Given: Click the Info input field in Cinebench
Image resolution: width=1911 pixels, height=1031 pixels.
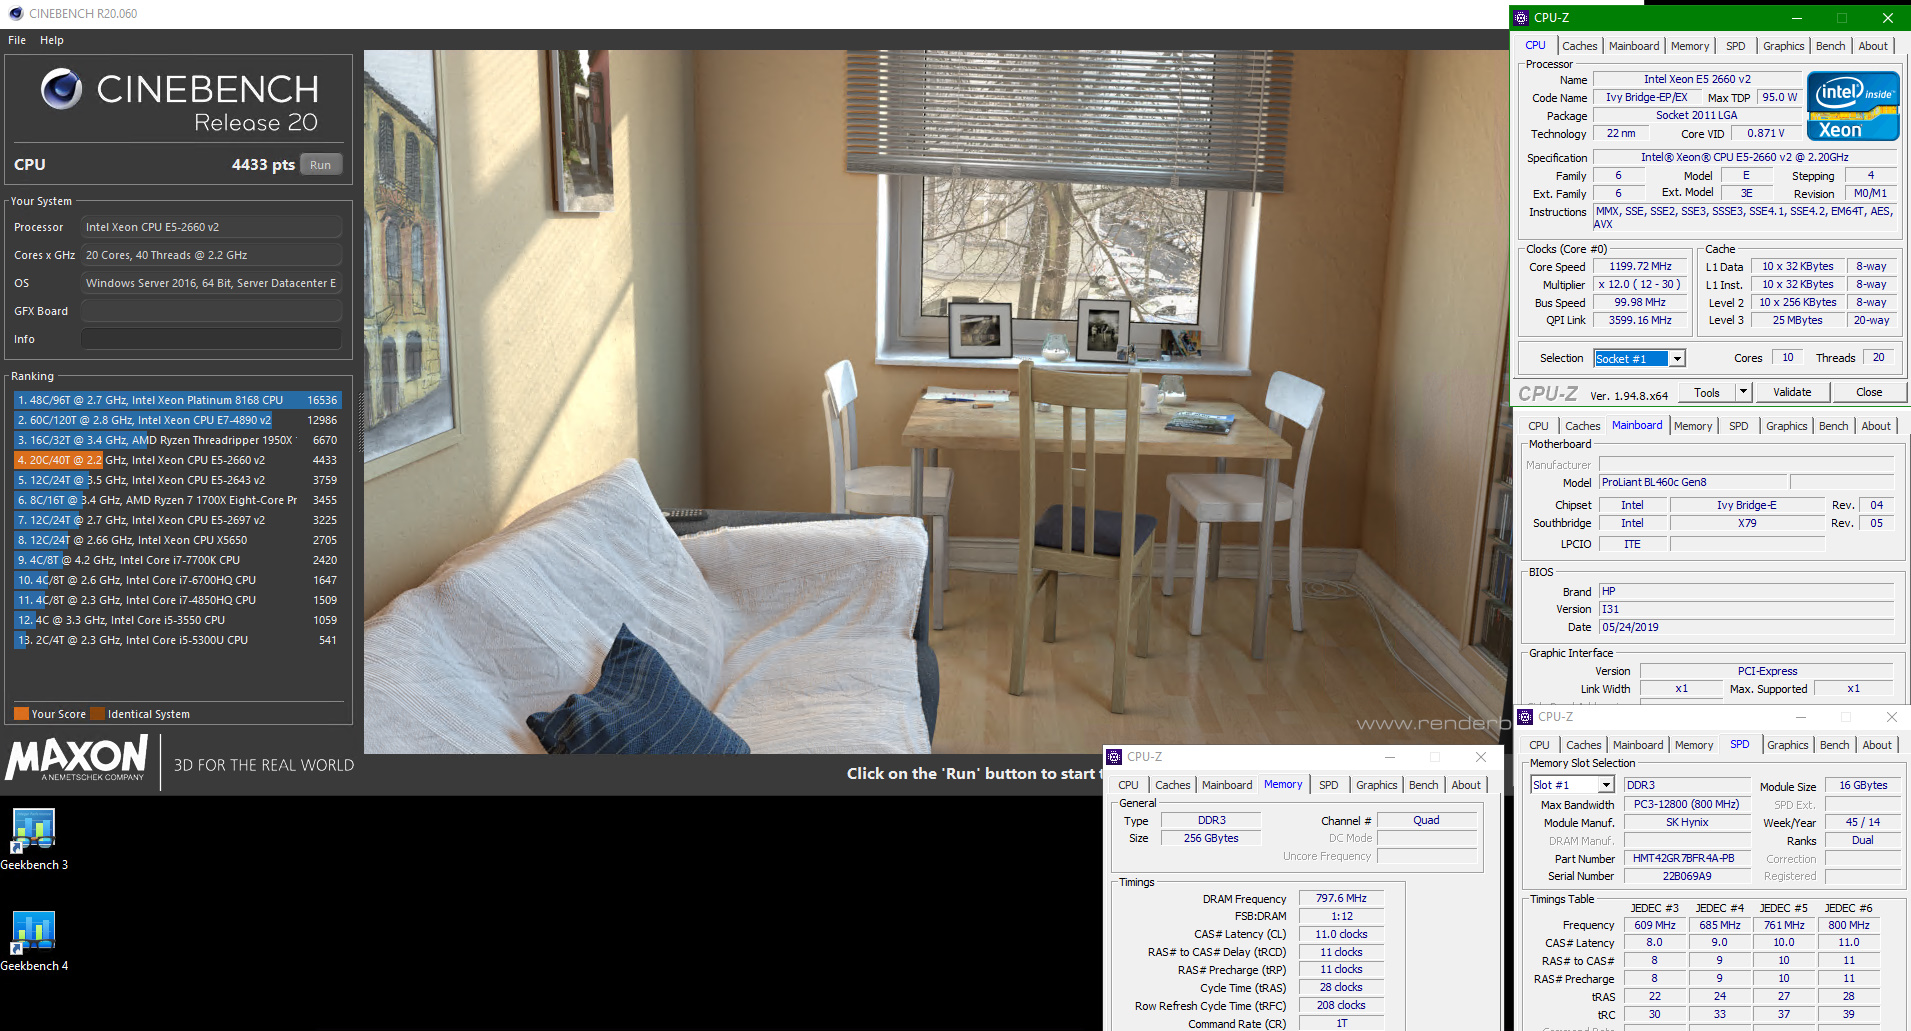Looking at the screenshot, I should [x=211, y=339].
